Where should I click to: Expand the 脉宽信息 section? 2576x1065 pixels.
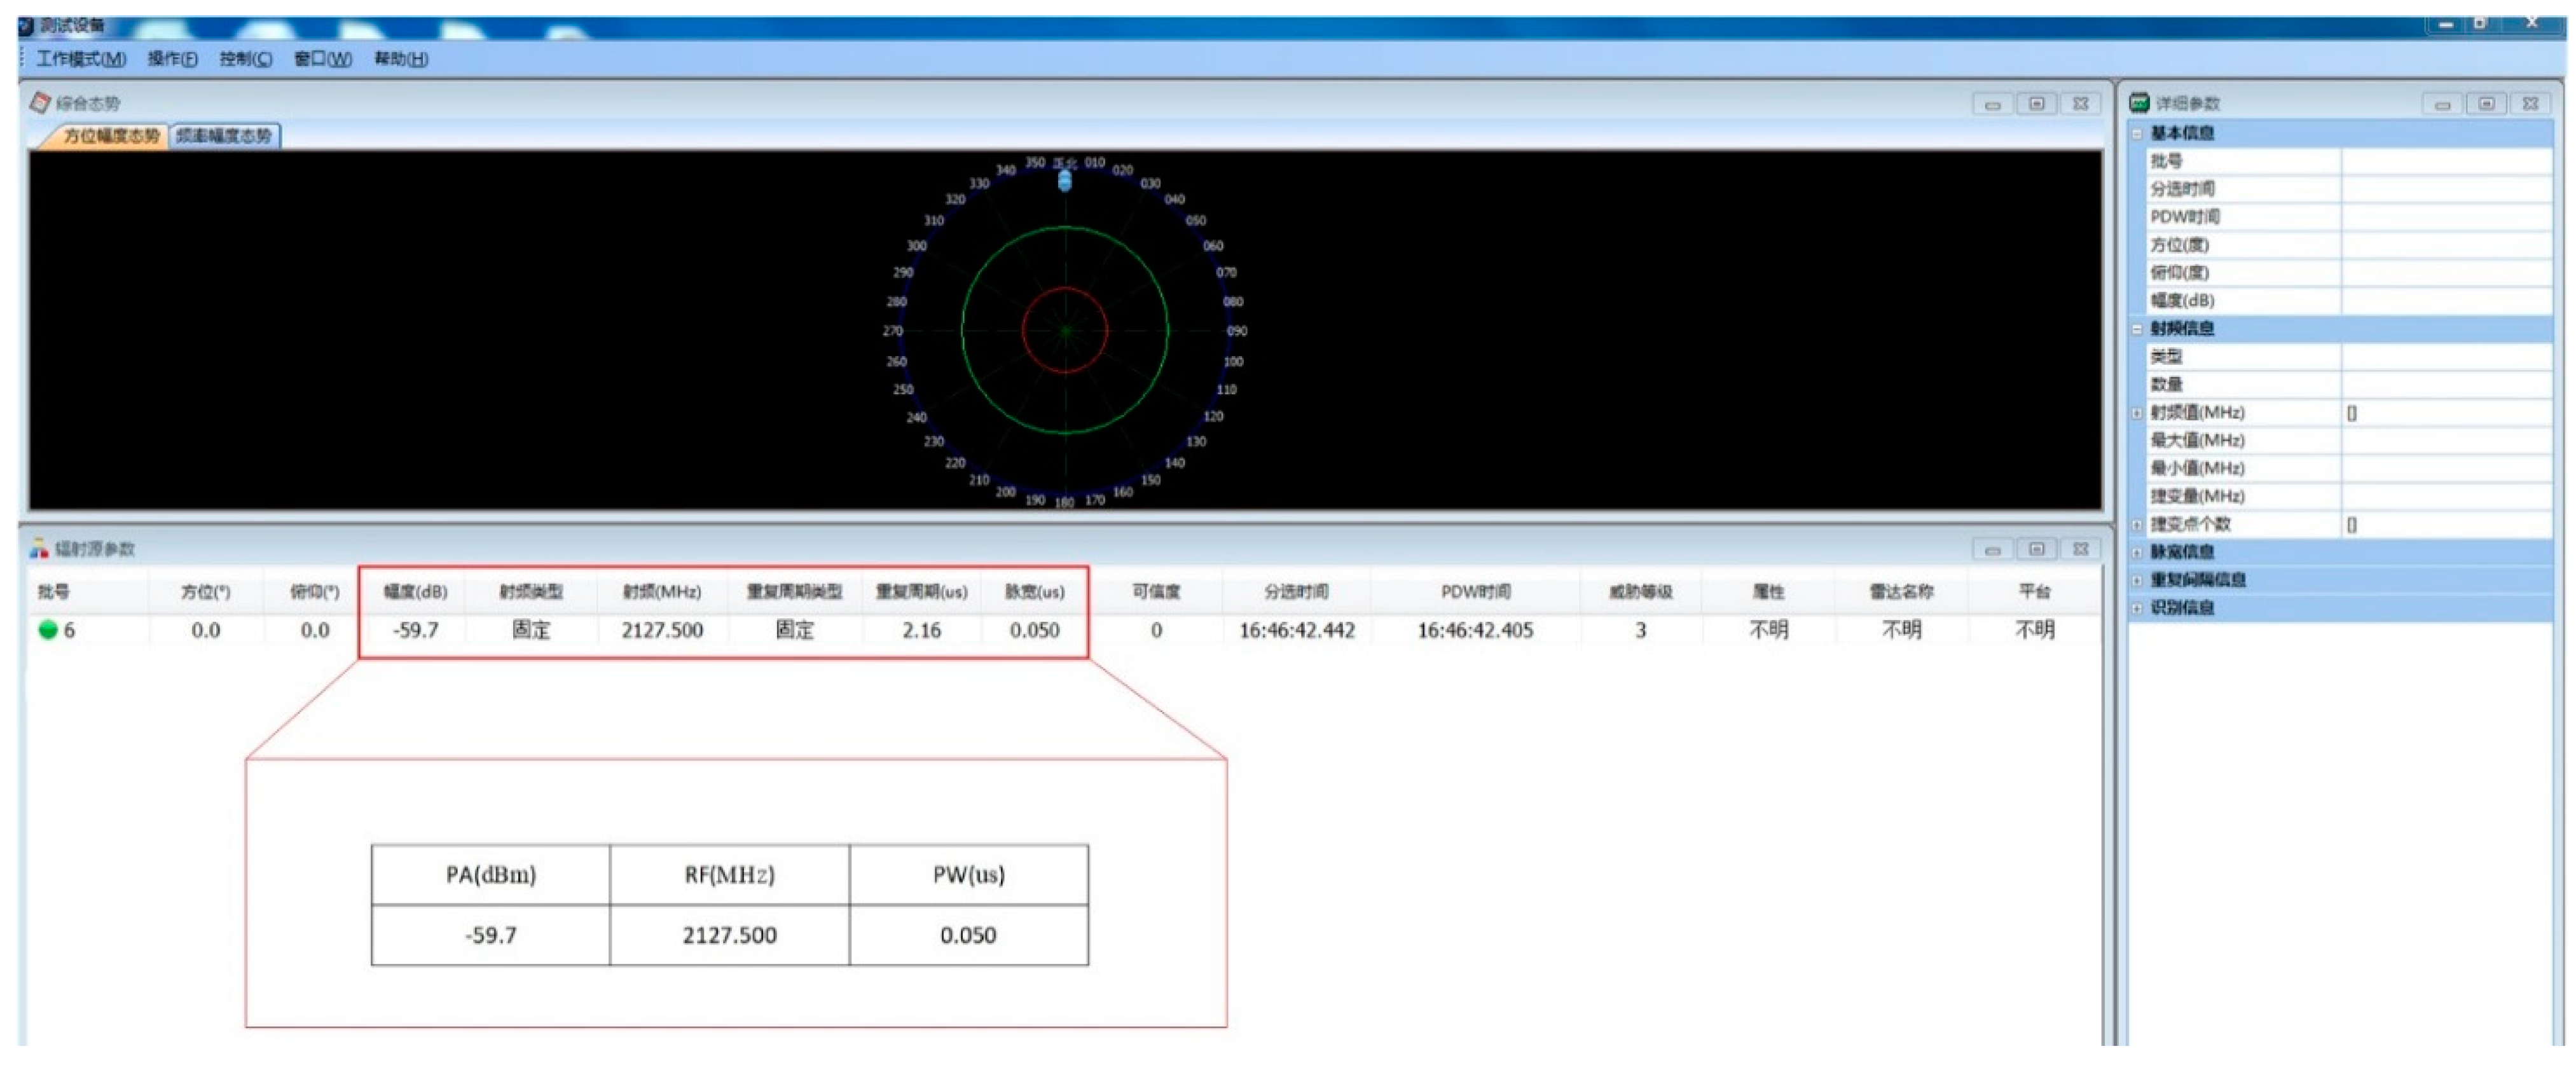[x=2137, y=552]
